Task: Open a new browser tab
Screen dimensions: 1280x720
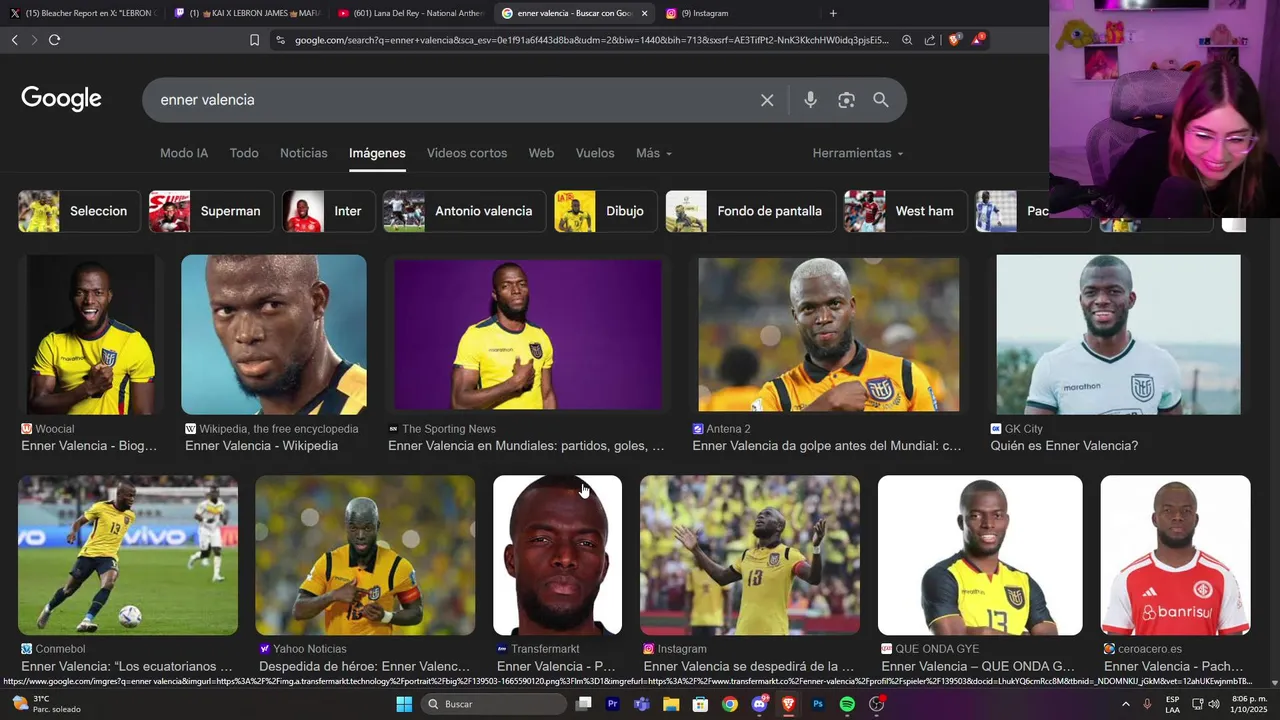Action: (x=833, y=13)
